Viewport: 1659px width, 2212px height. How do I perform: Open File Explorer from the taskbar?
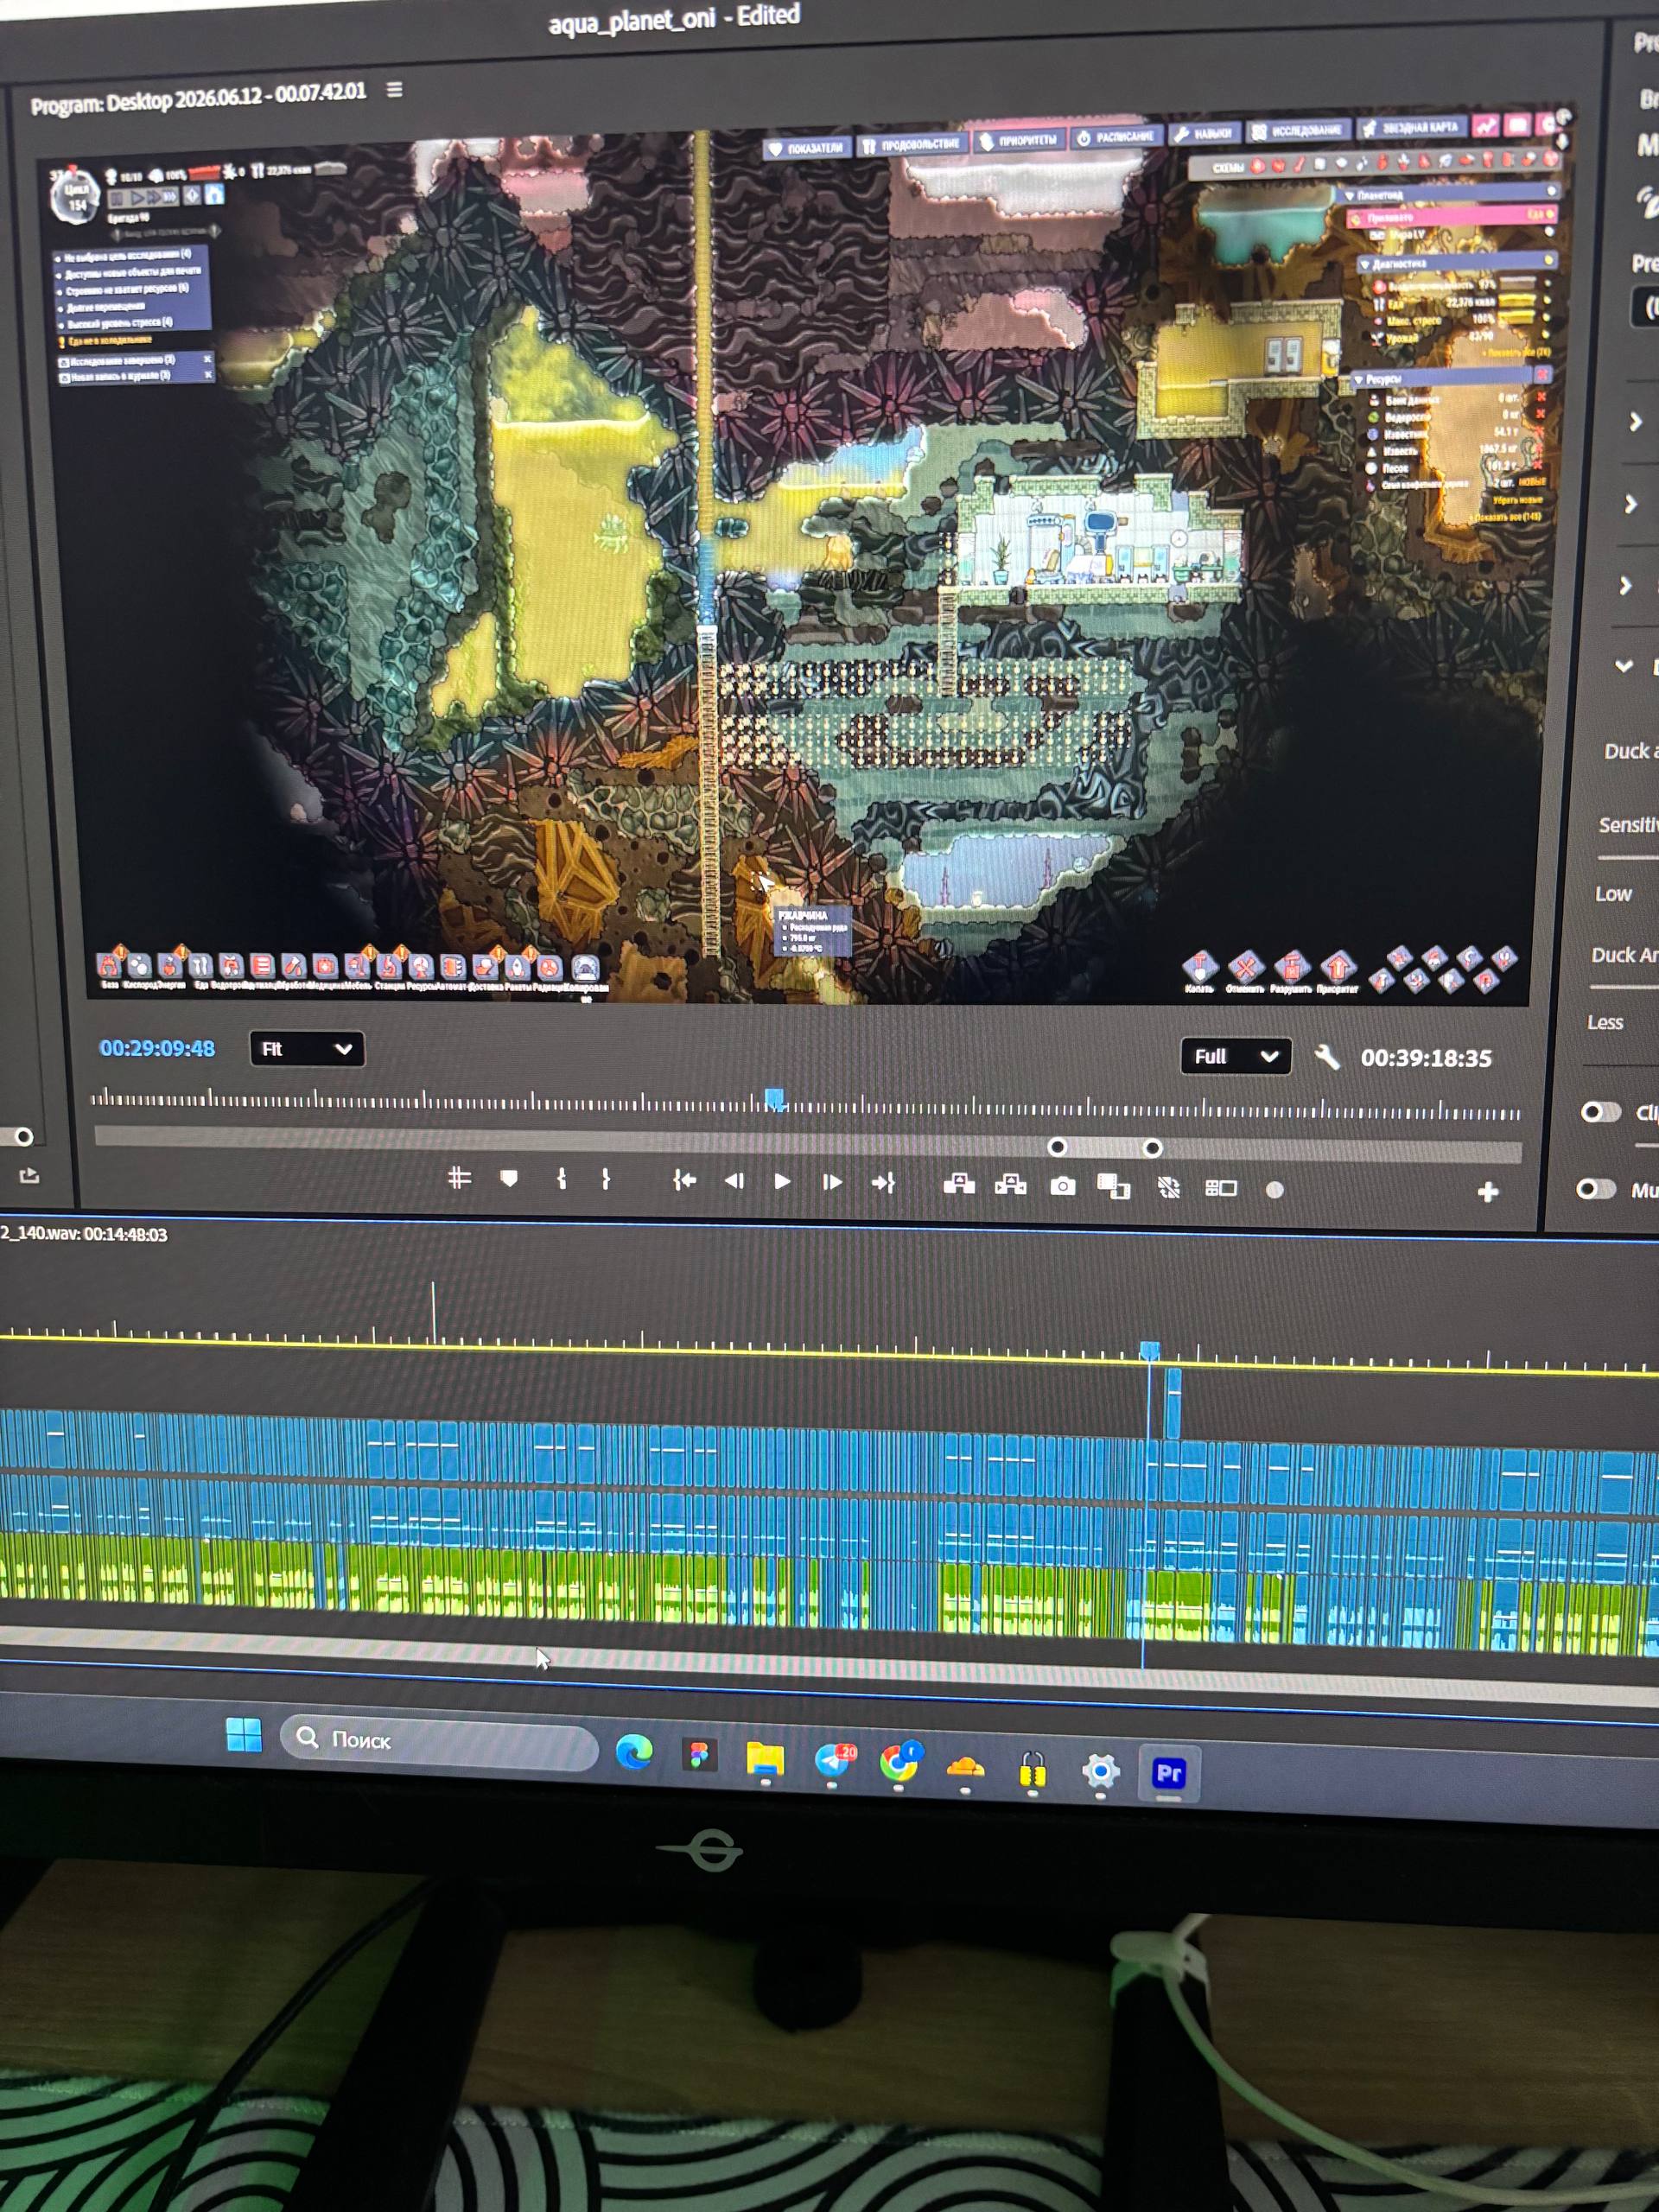tap(765, 1760)
